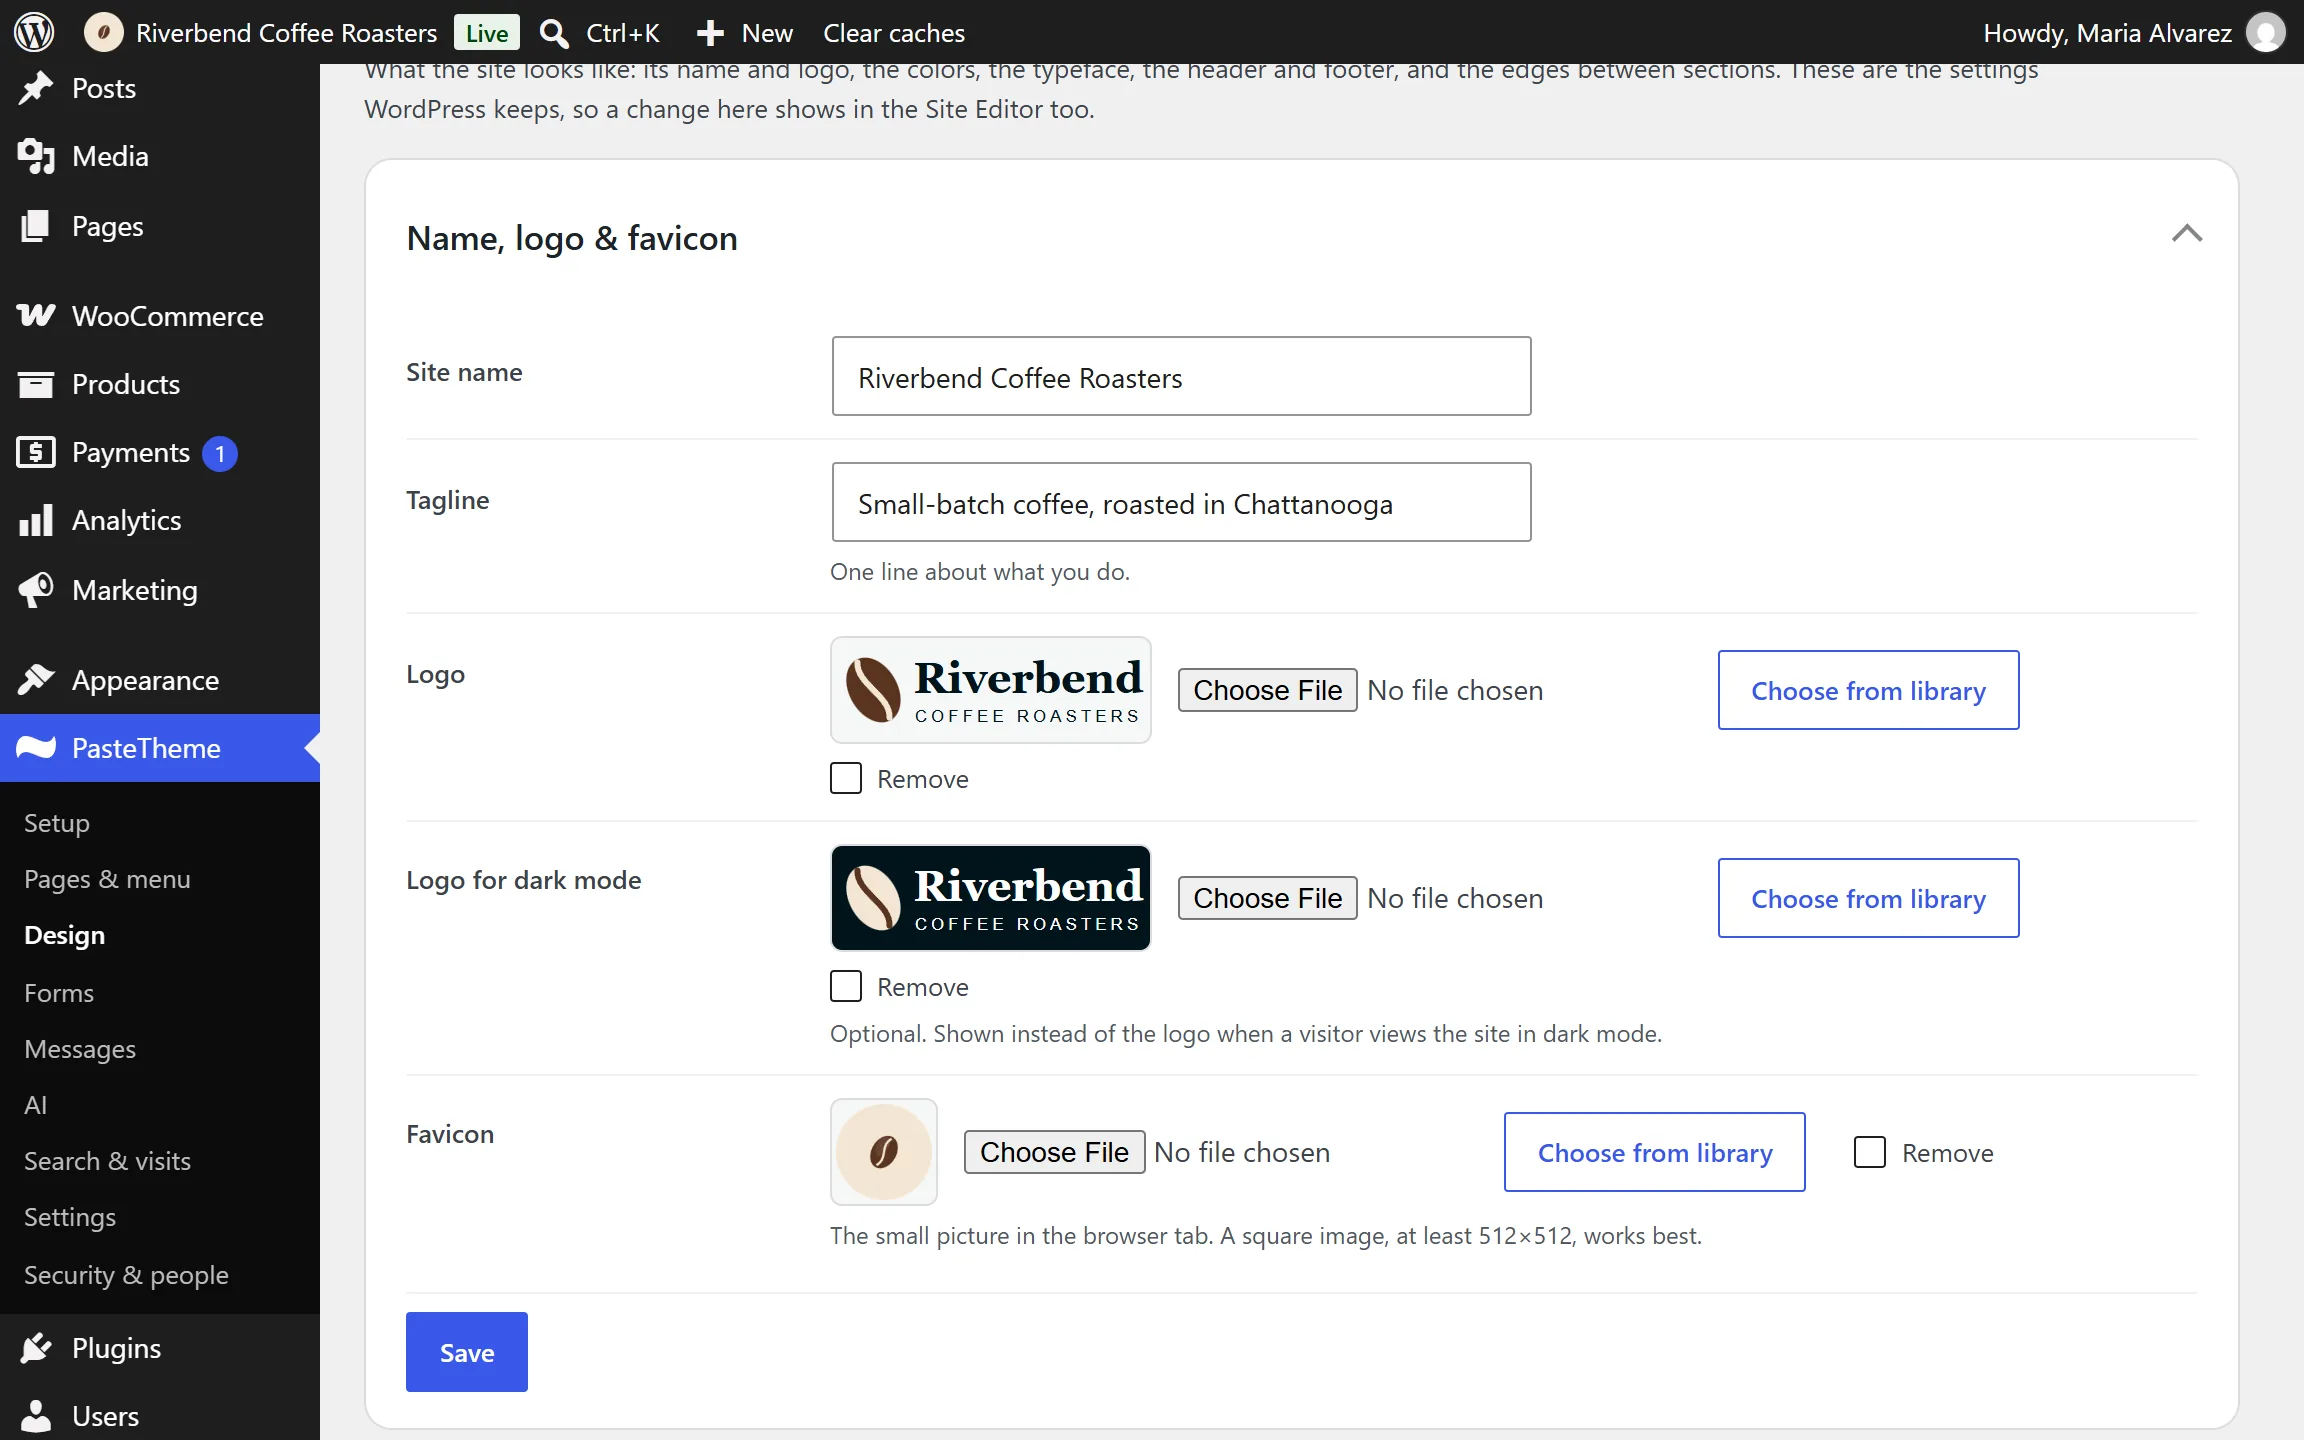
Task: Open the Marketing menu label
Action: point(135,590)
